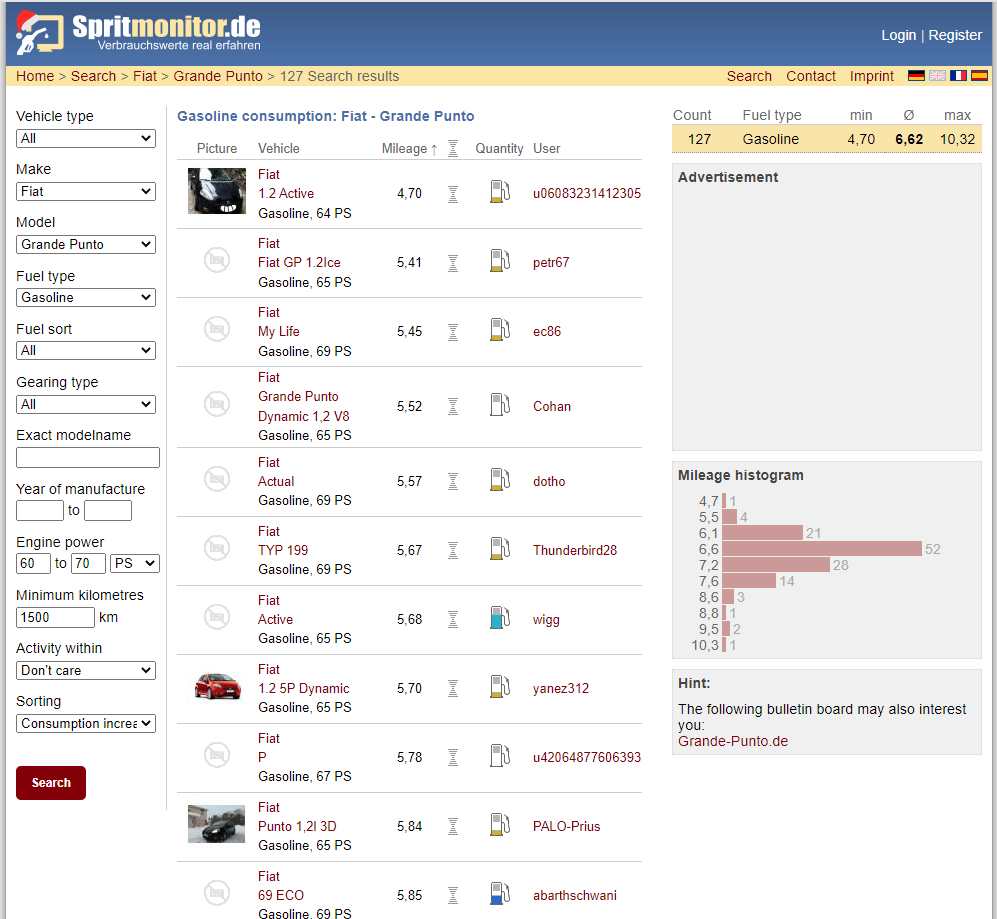Sort by the Mileage column header

tap(409, 149)
